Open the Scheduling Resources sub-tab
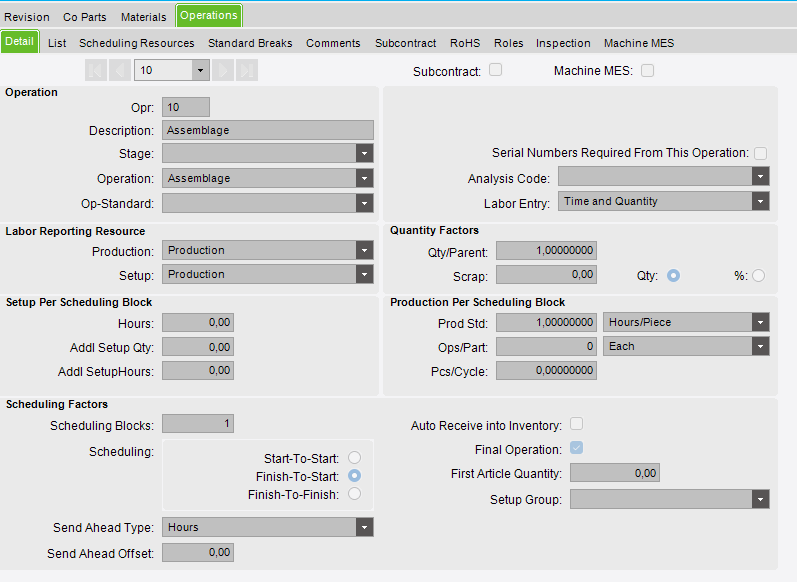 tap(137, 43)
